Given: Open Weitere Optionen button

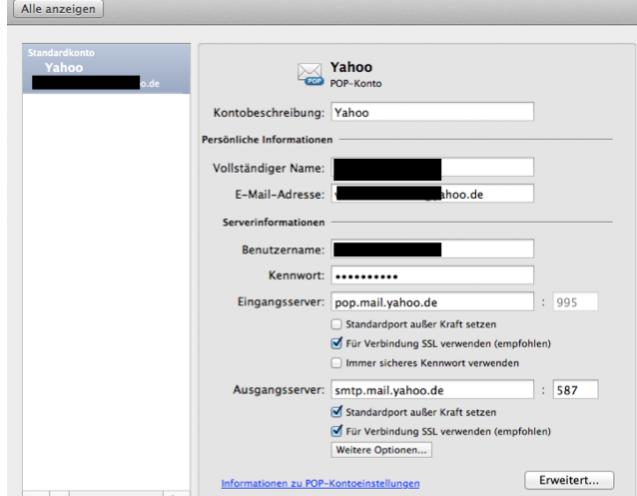Looking at the screenshot, I should pos(381,450).
